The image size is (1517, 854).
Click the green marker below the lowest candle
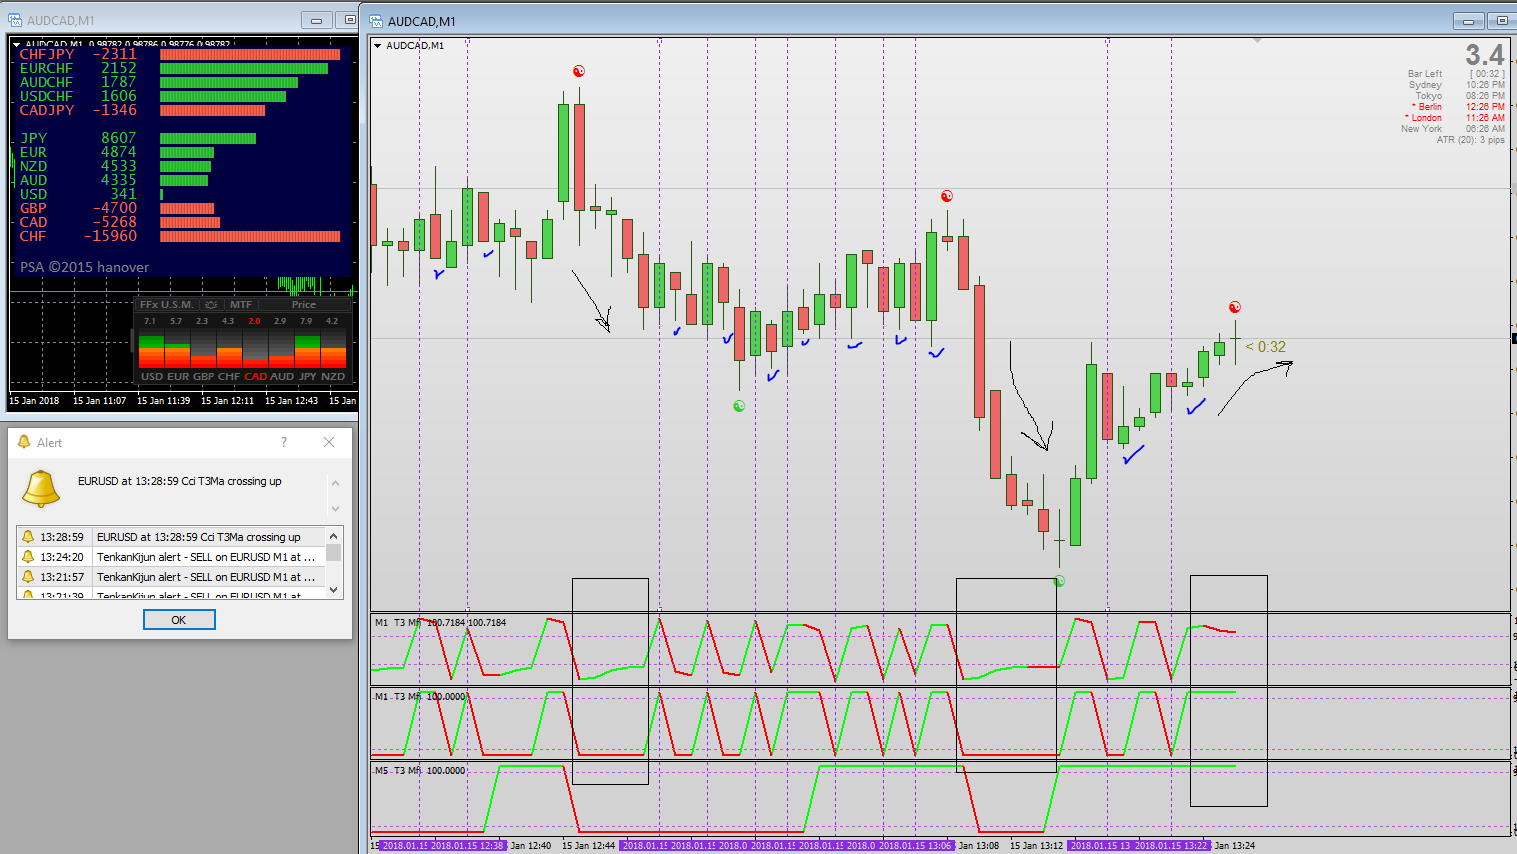tap(1060, 581)
